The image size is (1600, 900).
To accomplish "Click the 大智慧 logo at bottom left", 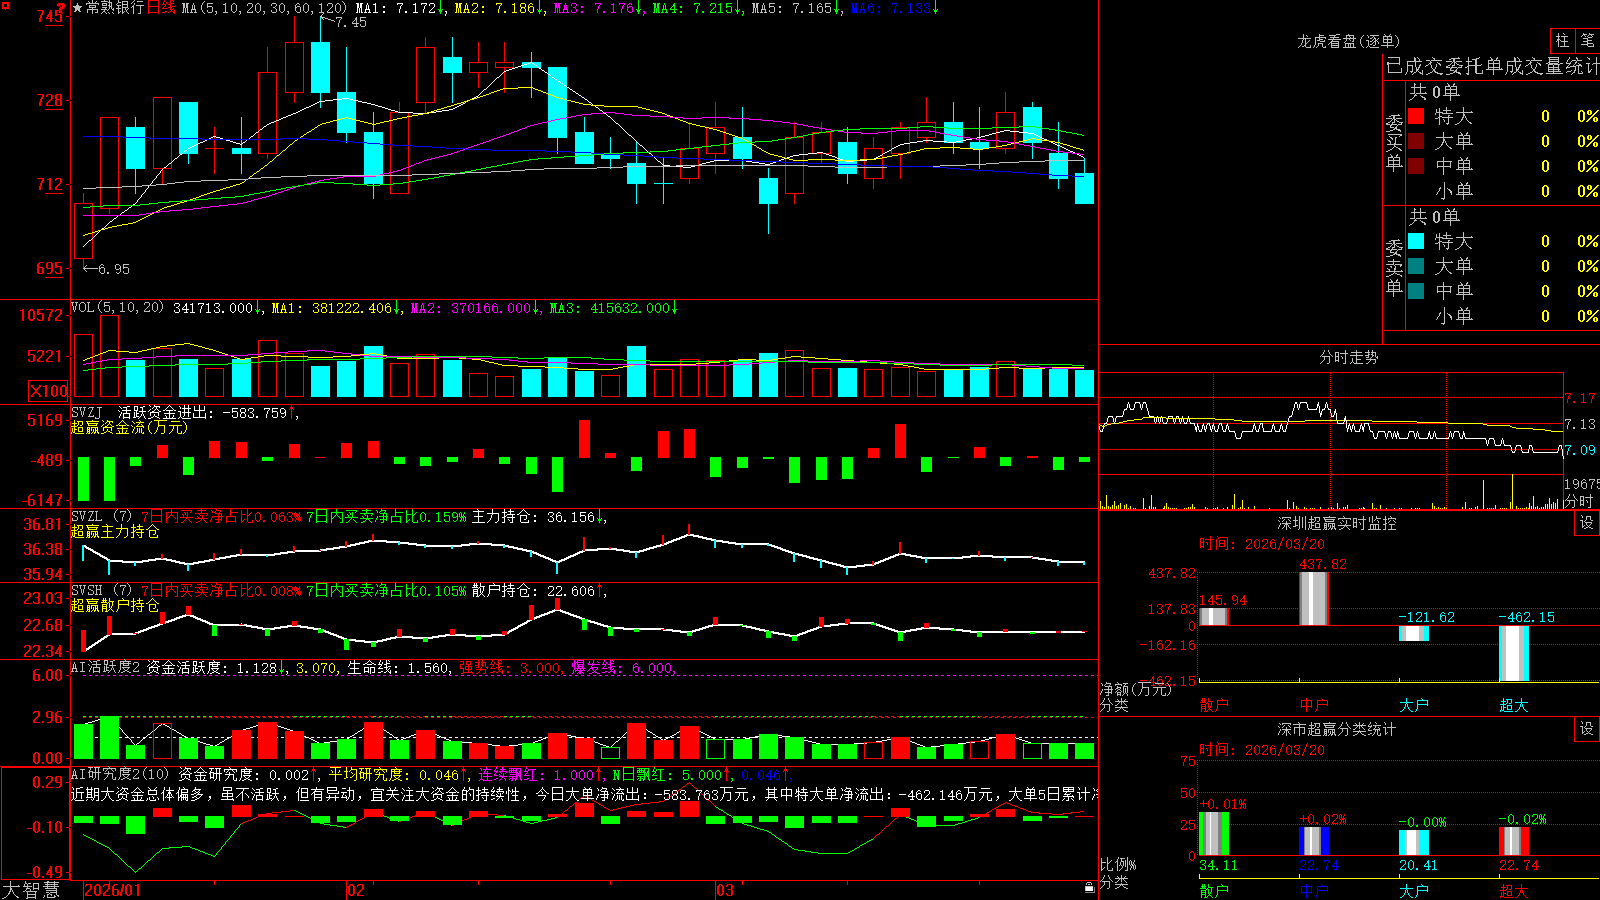I will coord(31,889).
